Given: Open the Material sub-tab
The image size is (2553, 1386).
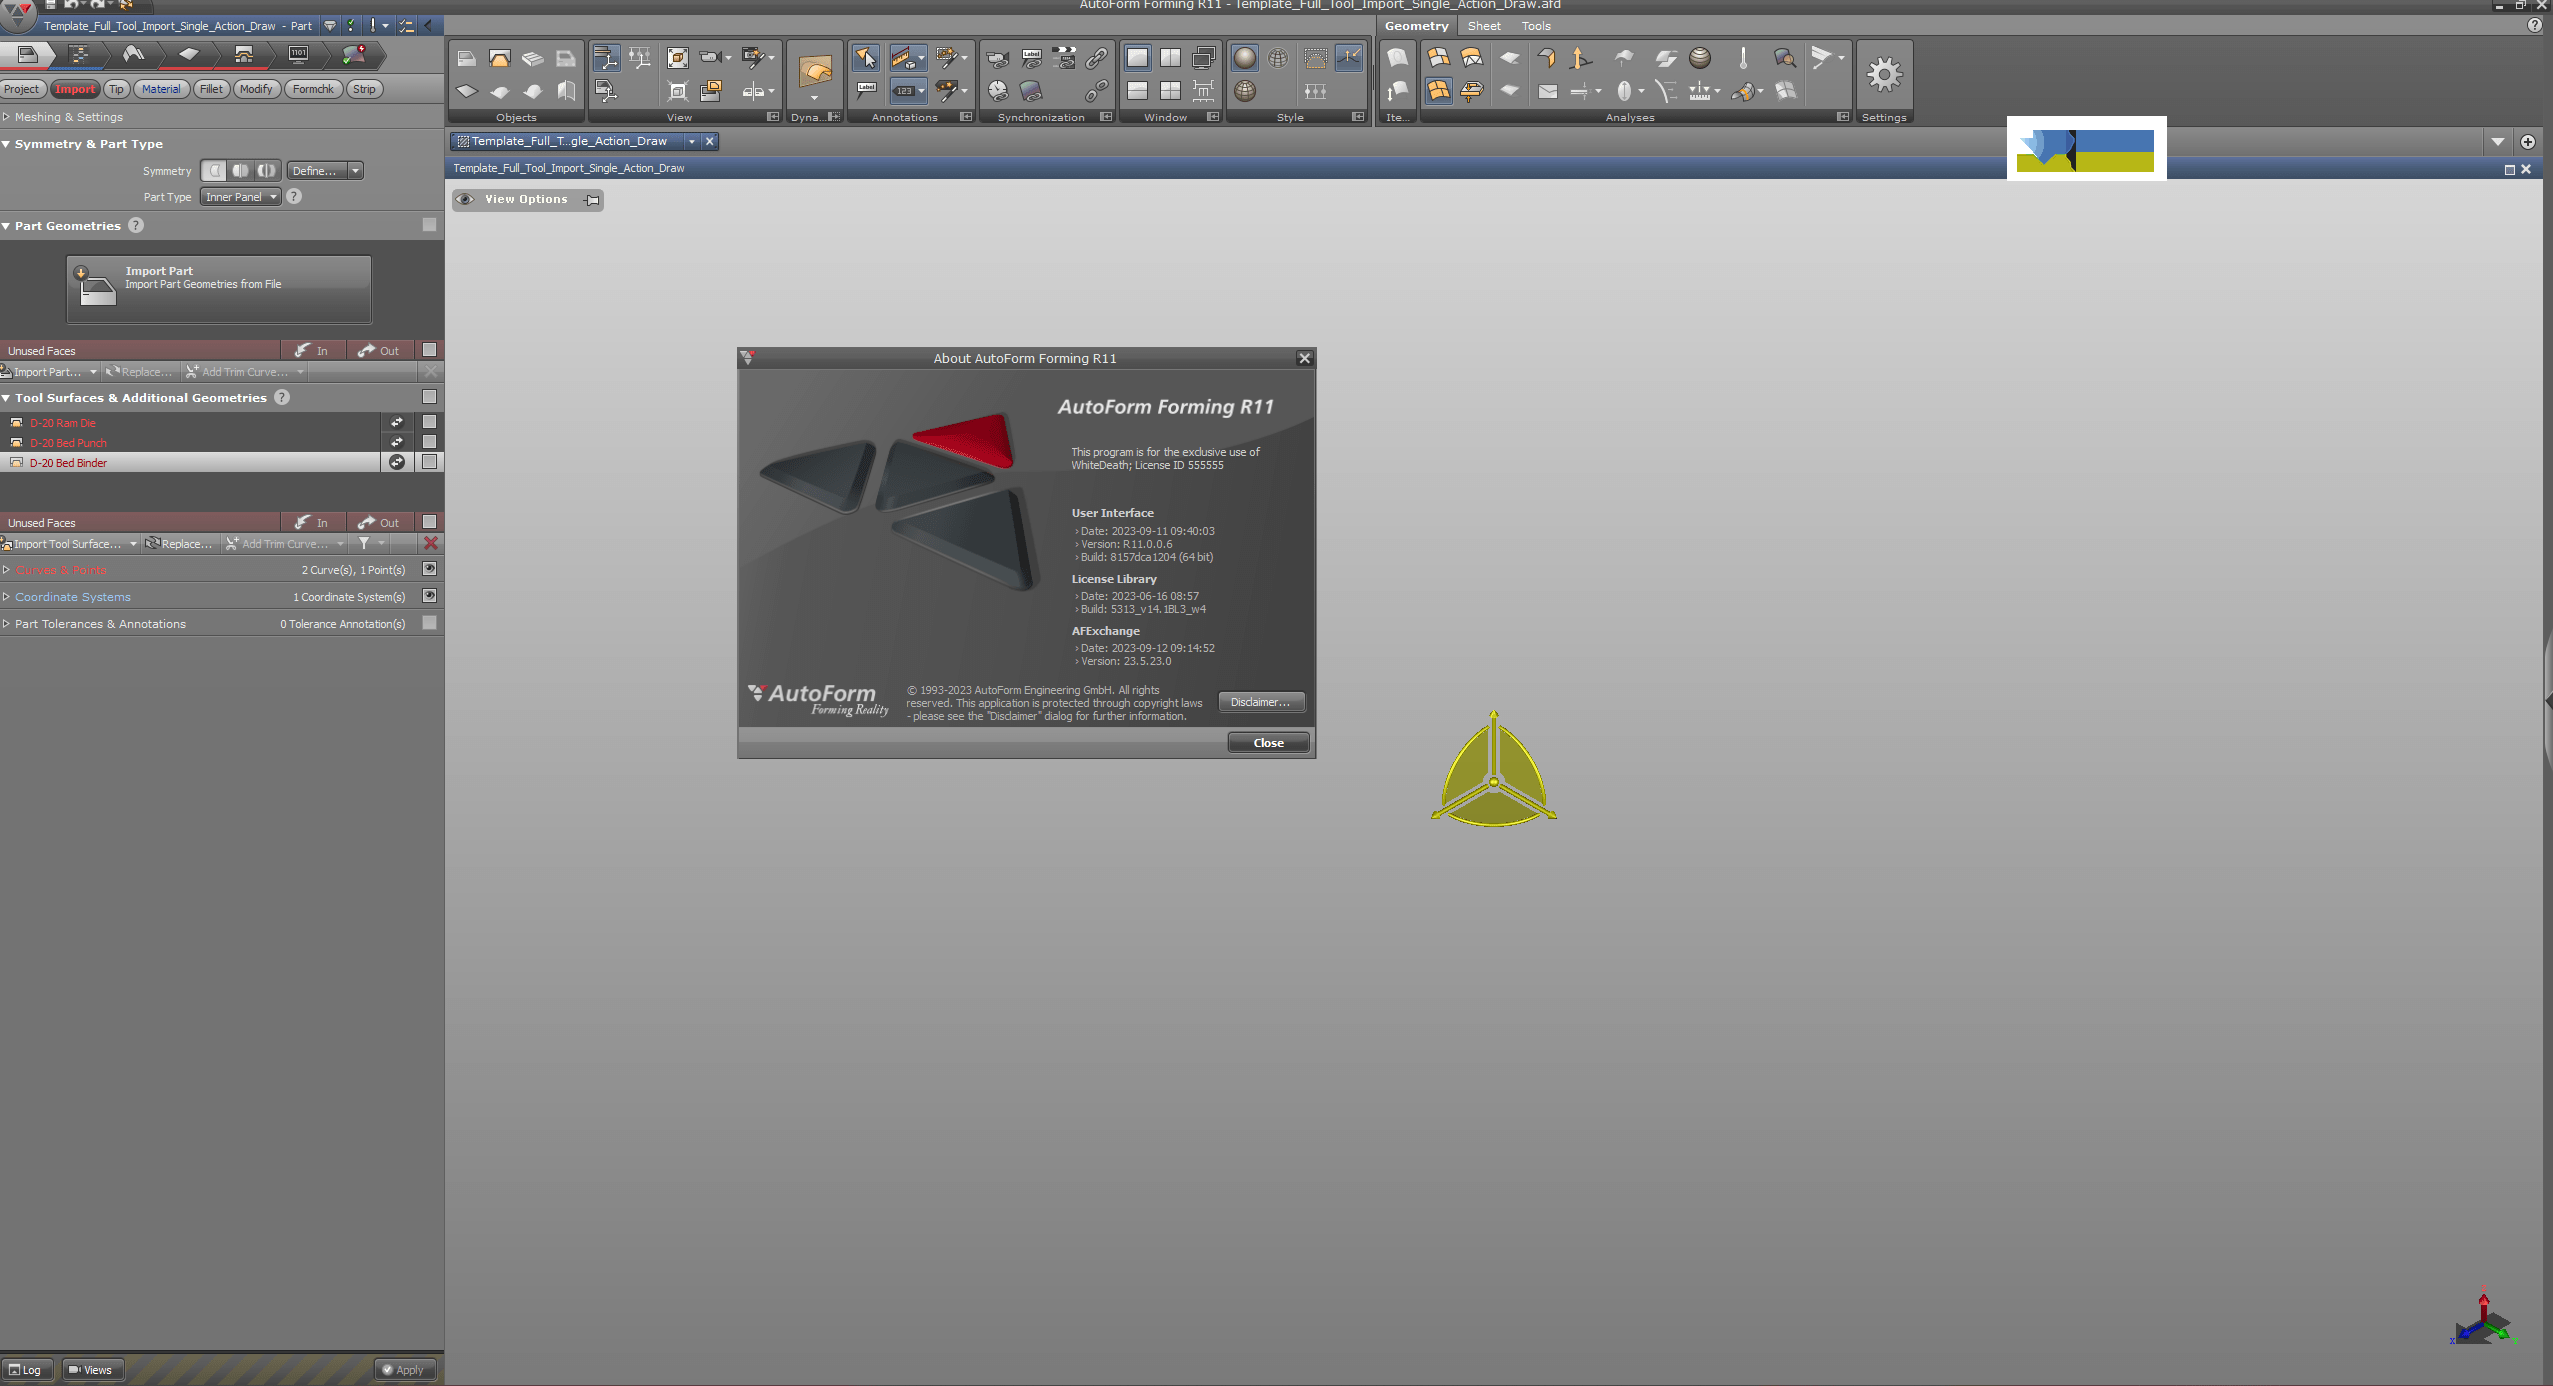Looking at the screenshot, I should (x=161, y=89).
